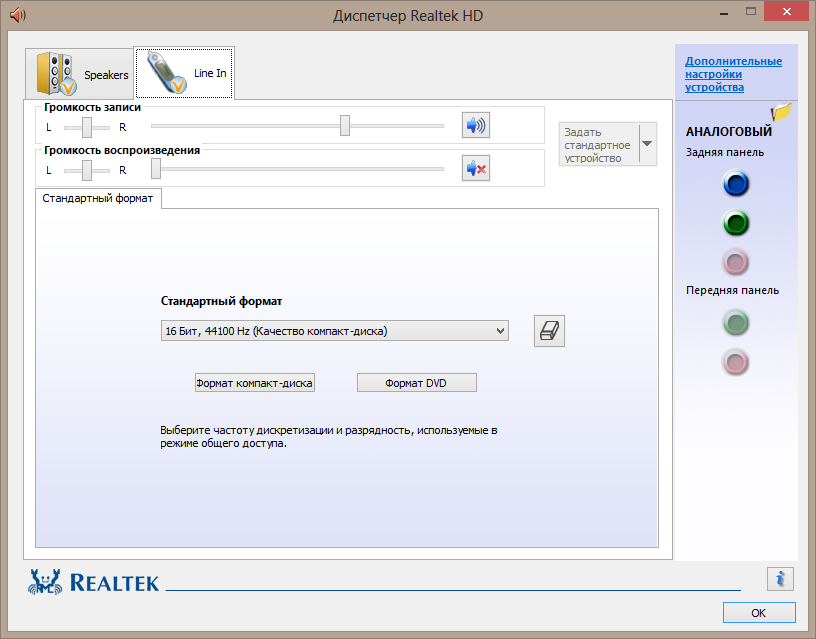
Task: Select the pink front panel jack
Action: coord(736,362)
